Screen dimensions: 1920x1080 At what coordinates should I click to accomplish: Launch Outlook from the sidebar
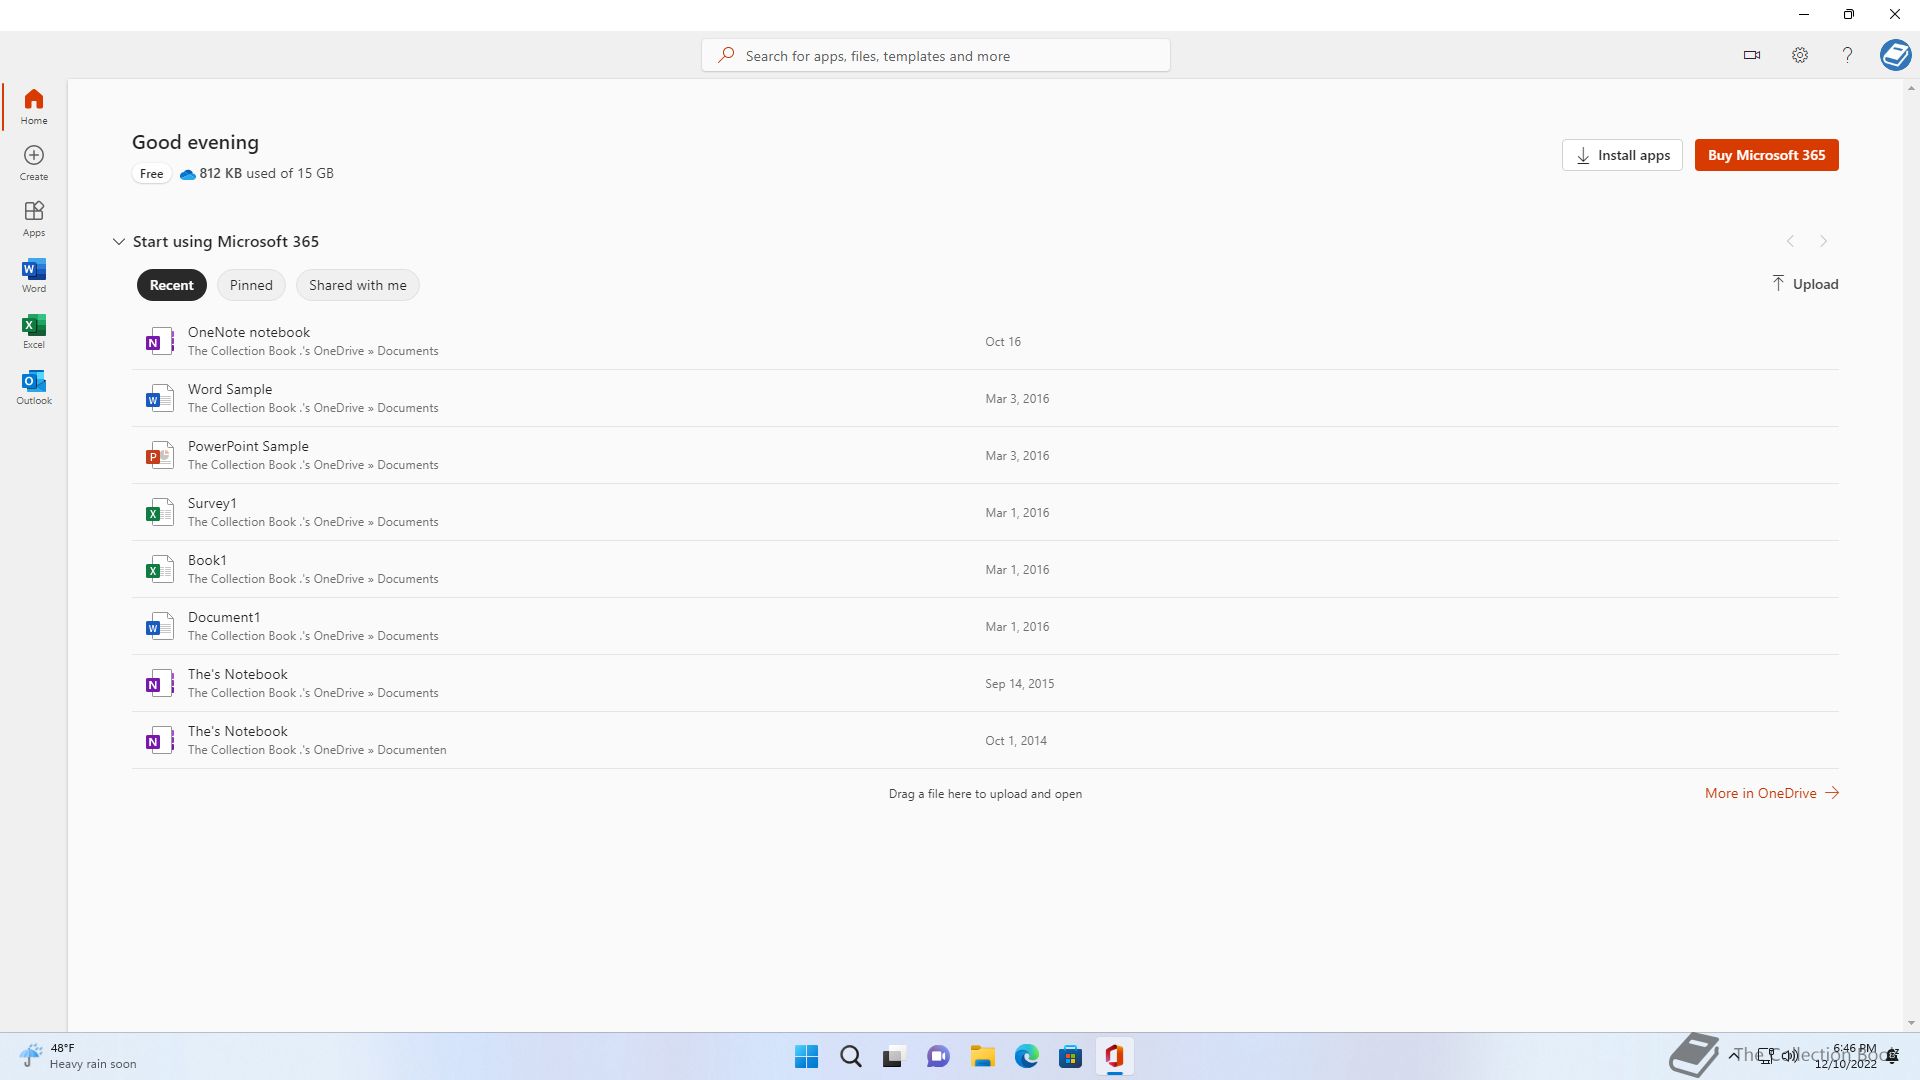pyautogui.click(x=34, y=387)
